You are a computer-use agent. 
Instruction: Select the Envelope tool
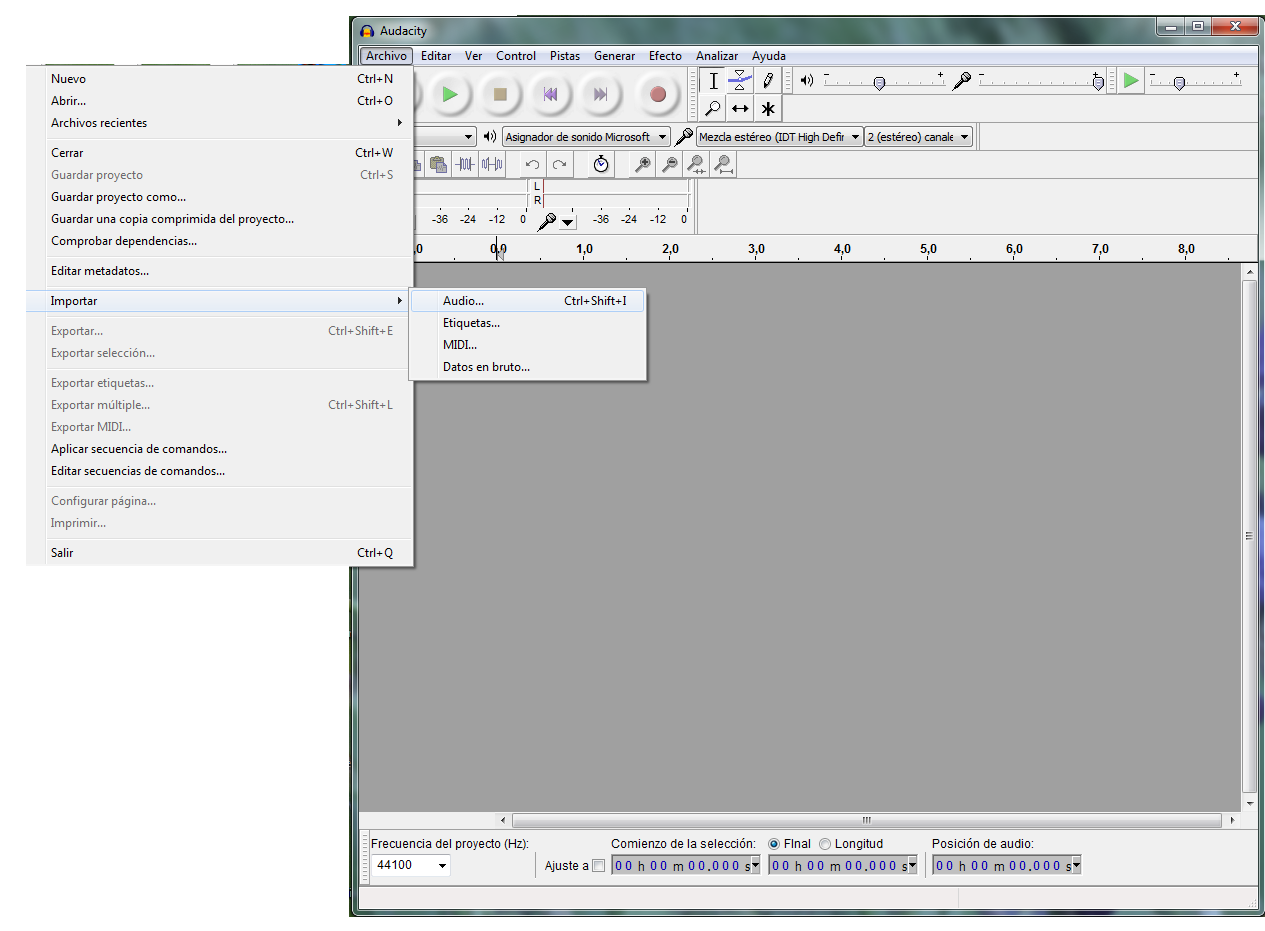point(740,81)
